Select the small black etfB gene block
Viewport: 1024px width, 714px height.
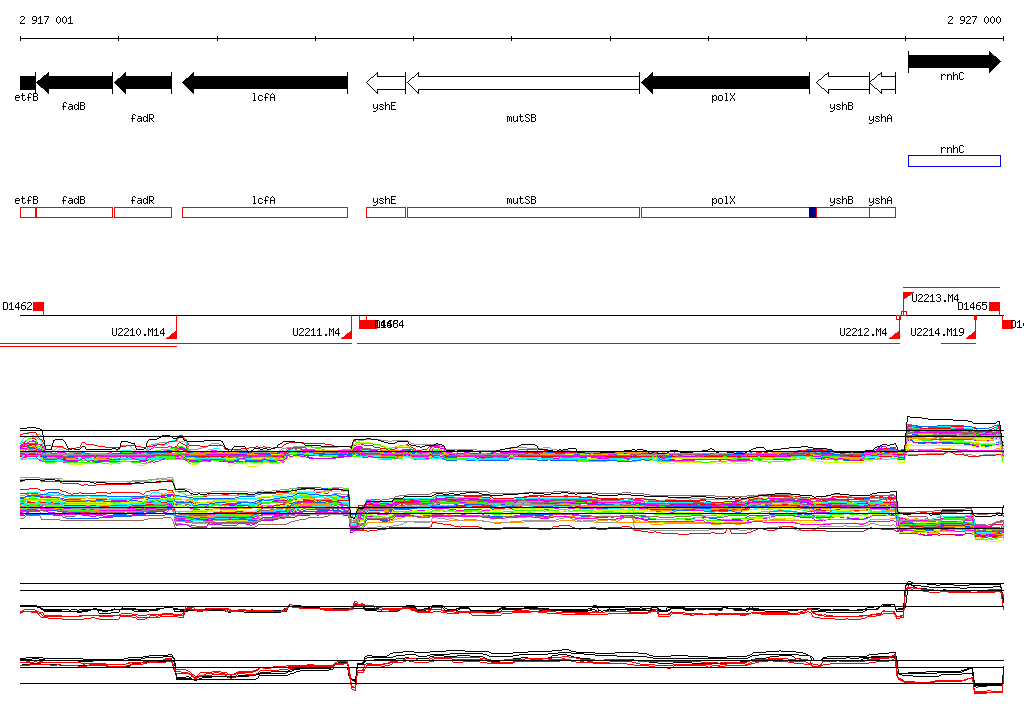[x=27, y=83]
